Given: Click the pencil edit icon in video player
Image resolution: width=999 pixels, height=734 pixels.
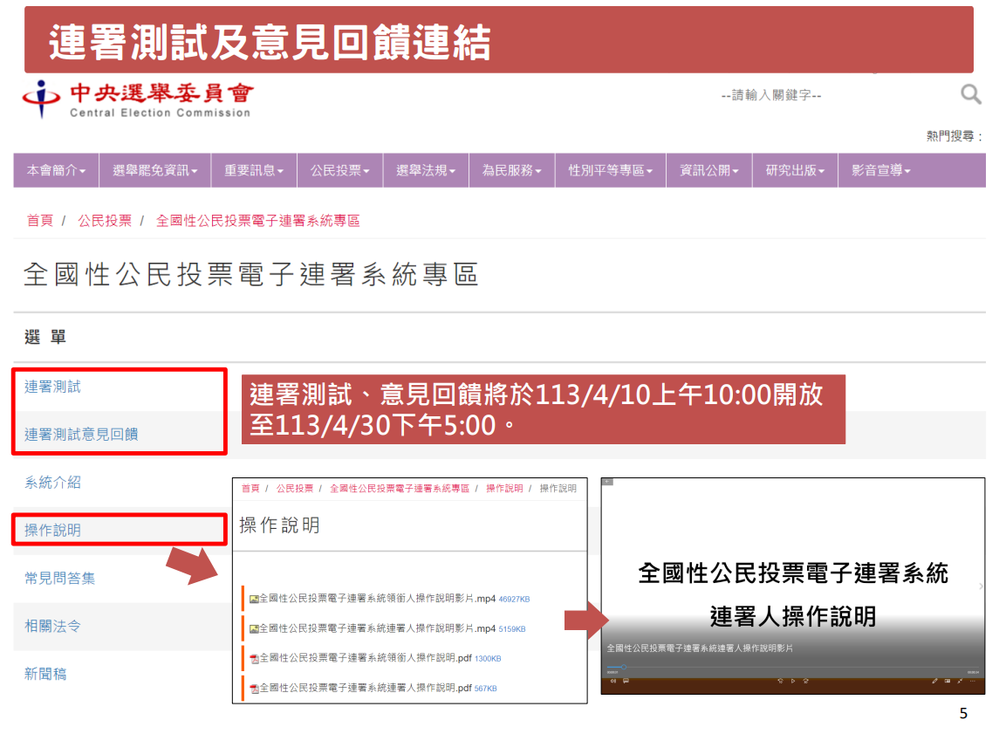Looking at the screenshot, I should (x=934, y=681).
